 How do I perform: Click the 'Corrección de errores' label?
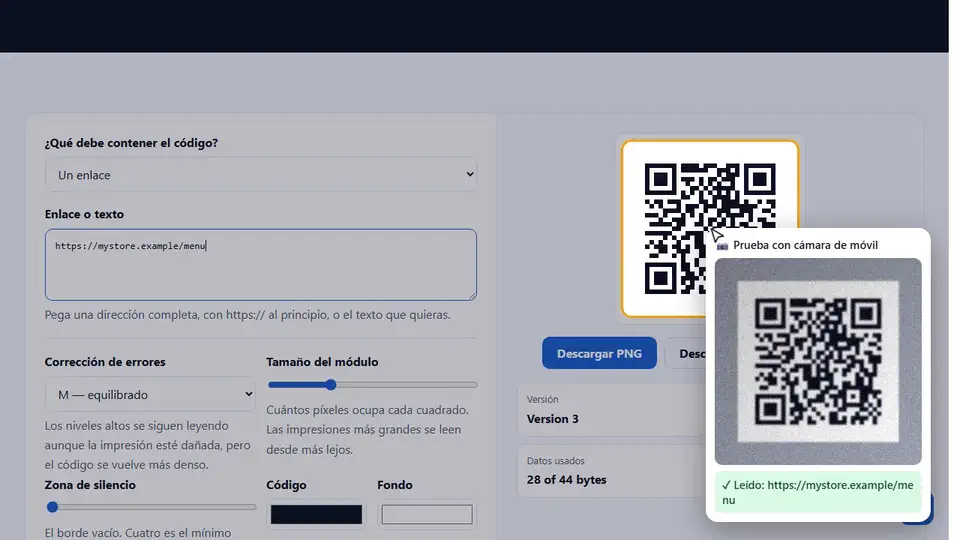coord(105,362)
